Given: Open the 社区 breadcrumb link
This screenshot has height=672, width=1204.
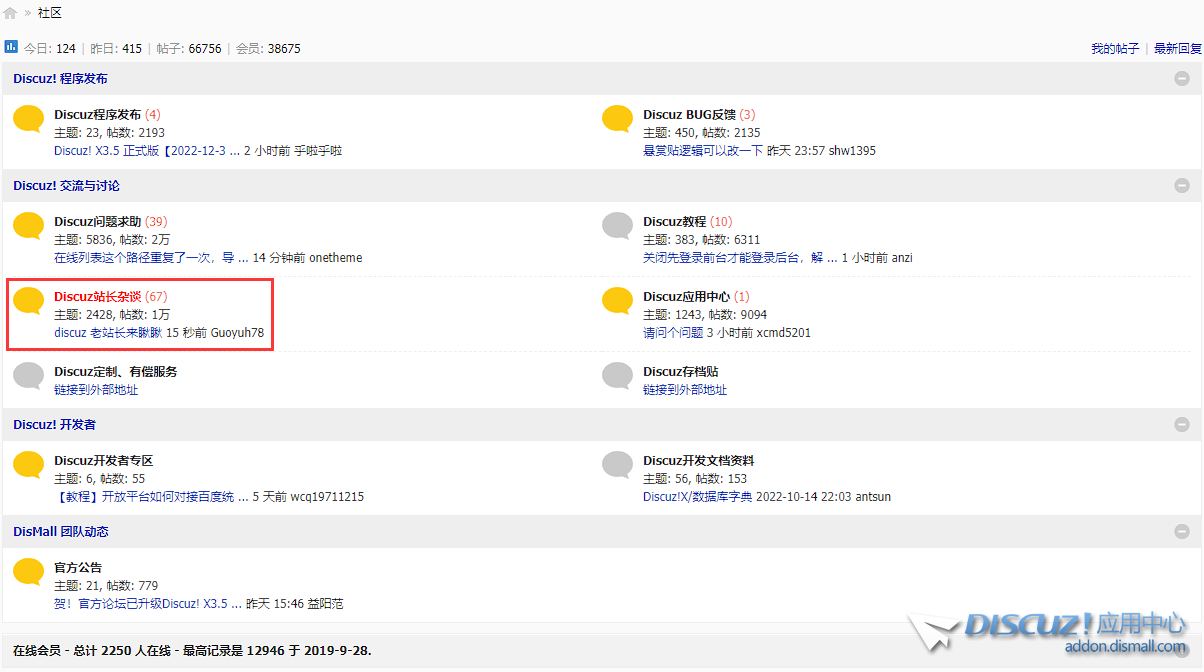Looking at the screenshot, I should click(50, 13).
